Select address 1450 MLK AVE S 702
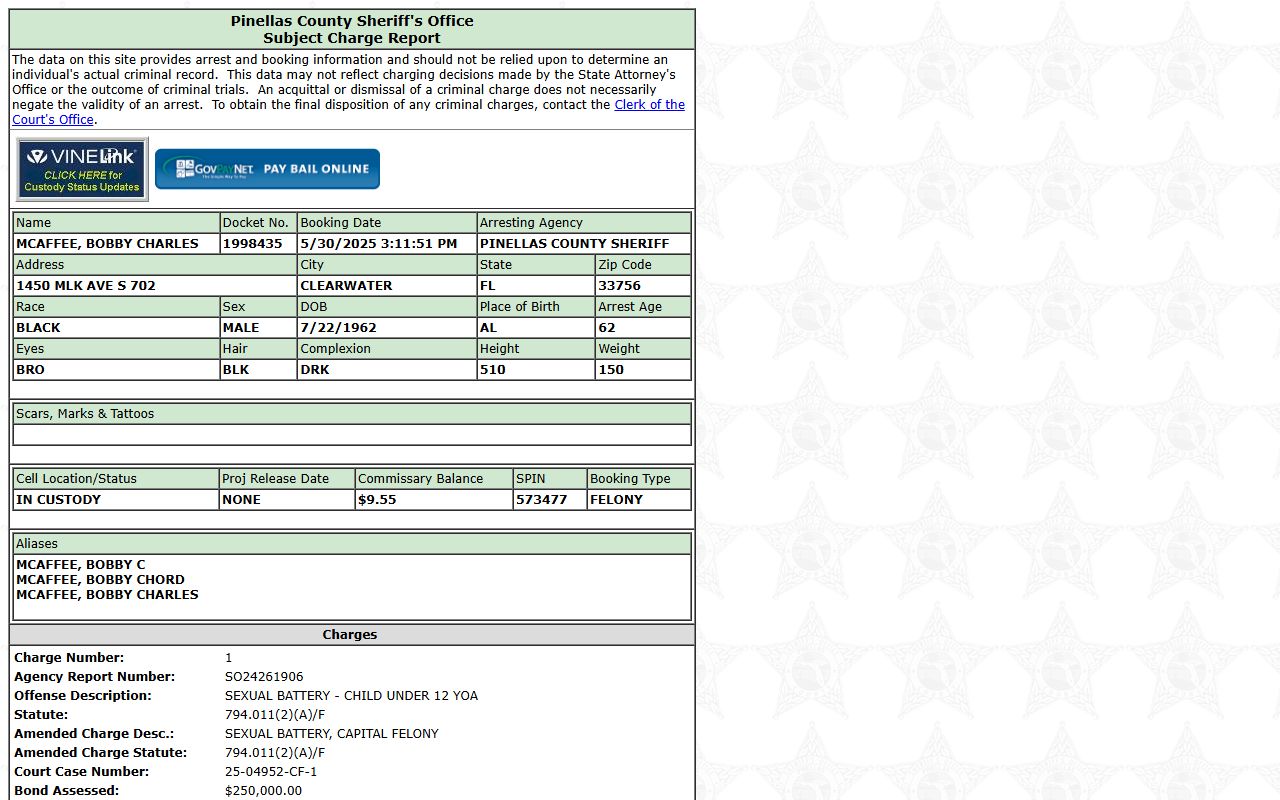This screenshot has width=1280, height=800. (155, 286)
